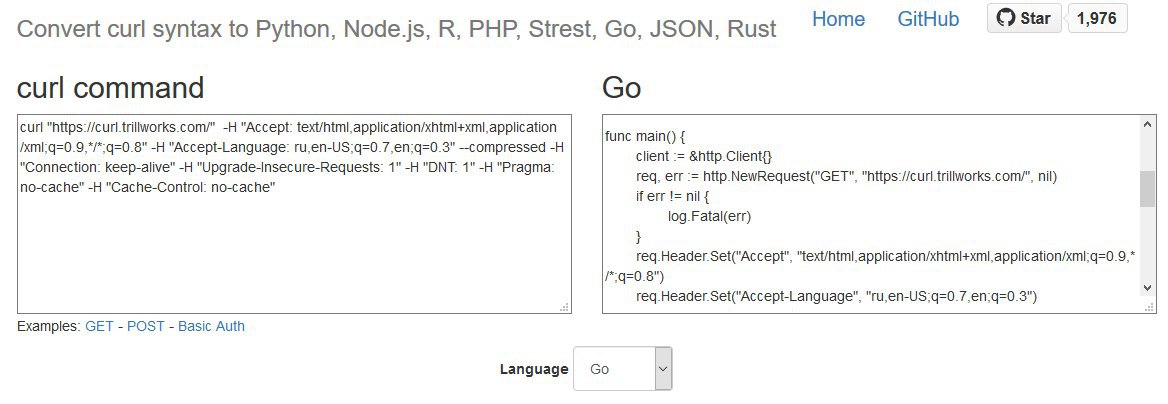This screenshot has height=404, width=1168.
Task: Click the curl command textarea resize handle
Action: click(x=565, y=306)
